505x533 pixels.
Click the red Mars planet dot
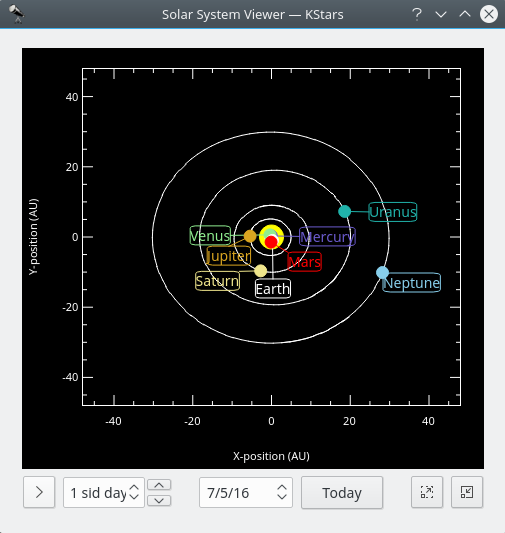[x=271, y=242]
